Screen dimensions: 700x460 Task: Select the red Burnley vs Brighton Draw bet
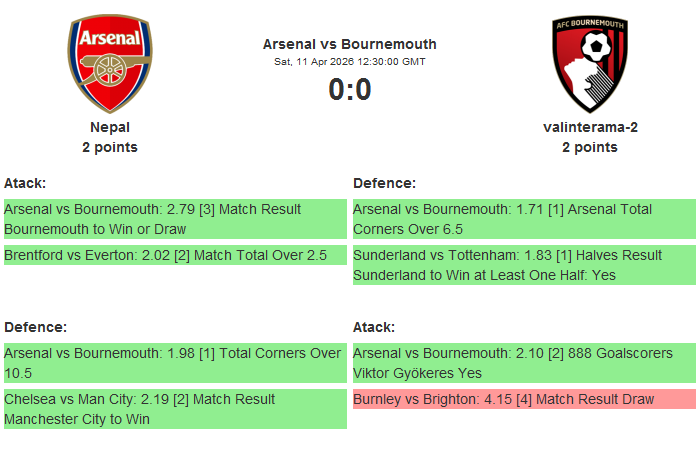pyautogui.click(x=524, y=399)
